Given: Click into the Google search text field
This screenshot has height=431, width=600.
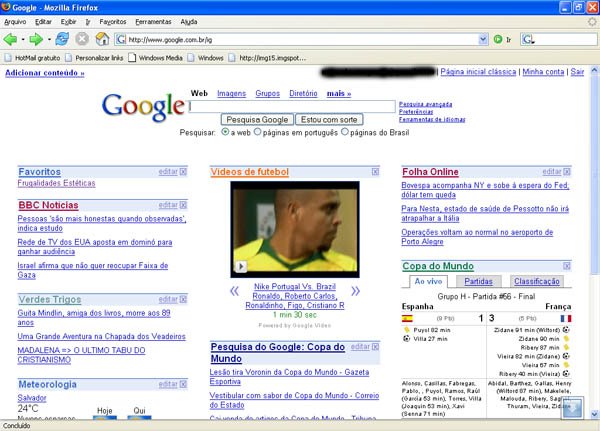Looking at the screenshot, I should [x=292, y=106].
